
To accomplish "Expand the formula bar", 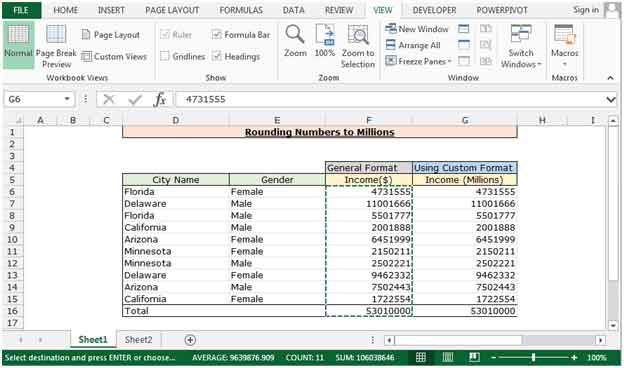I will point(610,99).
